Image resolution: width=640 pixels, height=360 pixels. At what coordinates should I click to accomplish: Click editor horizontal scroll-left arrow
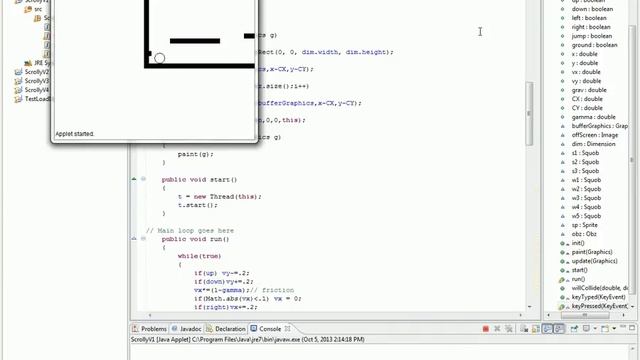coord(150,315)
